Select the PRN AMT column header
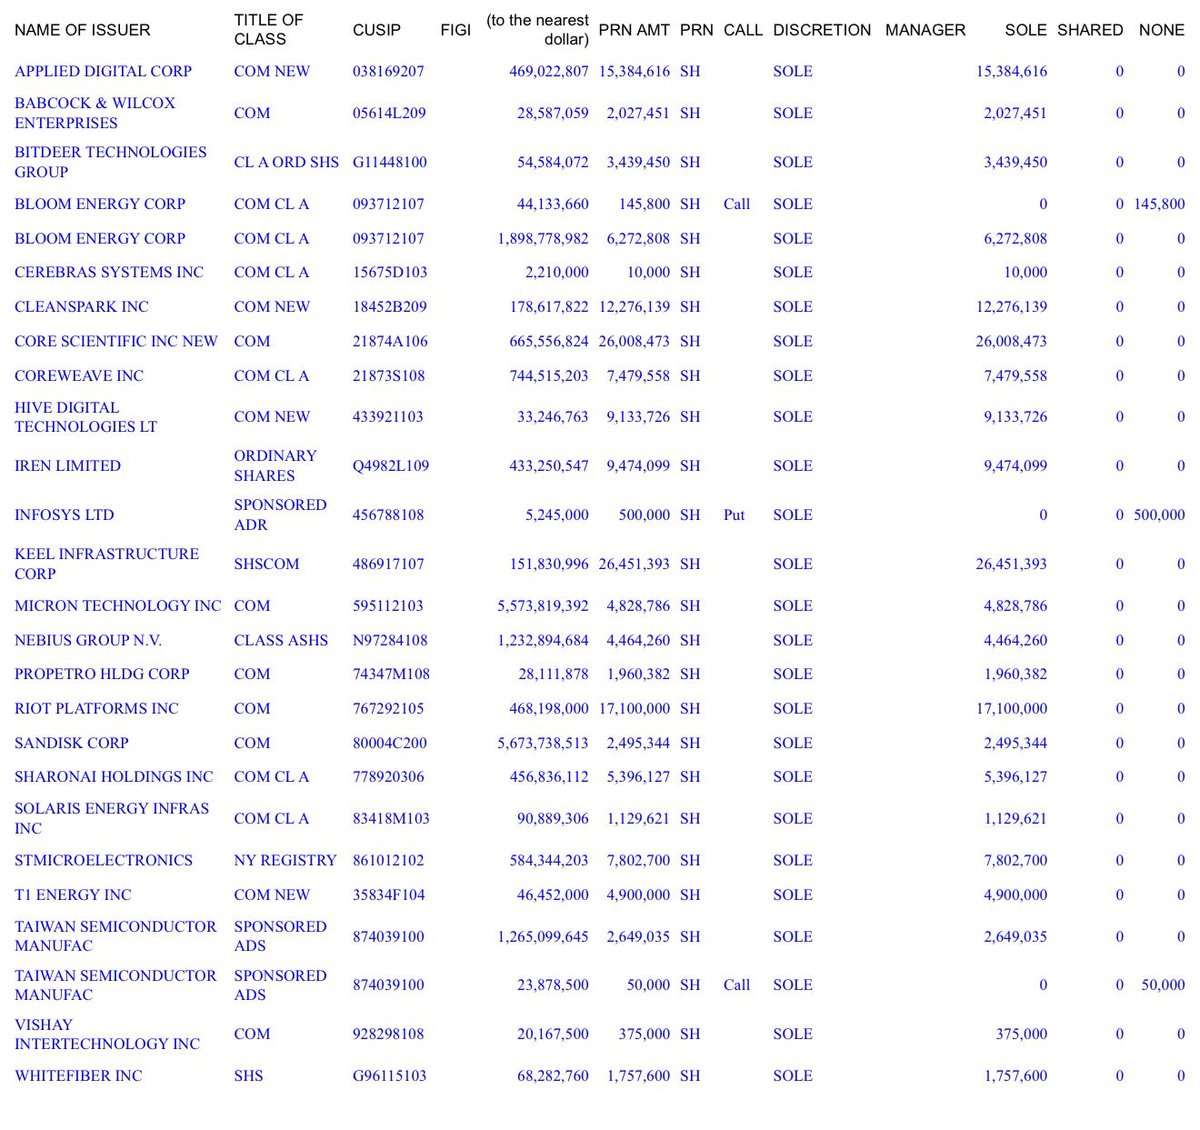The width and height of the screenshot is (1200, 1130). click(x=634, y=30)
